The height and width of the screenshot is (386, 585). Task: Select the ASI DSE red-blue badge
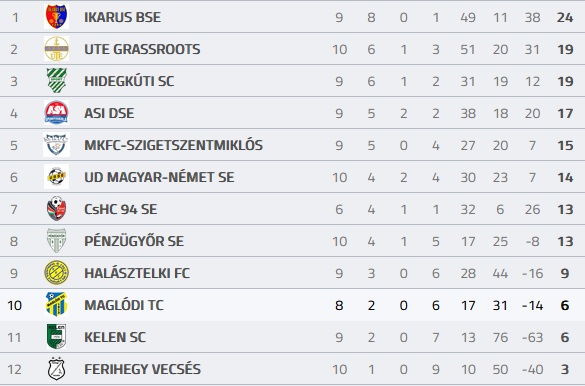click(x=56, y=113)
